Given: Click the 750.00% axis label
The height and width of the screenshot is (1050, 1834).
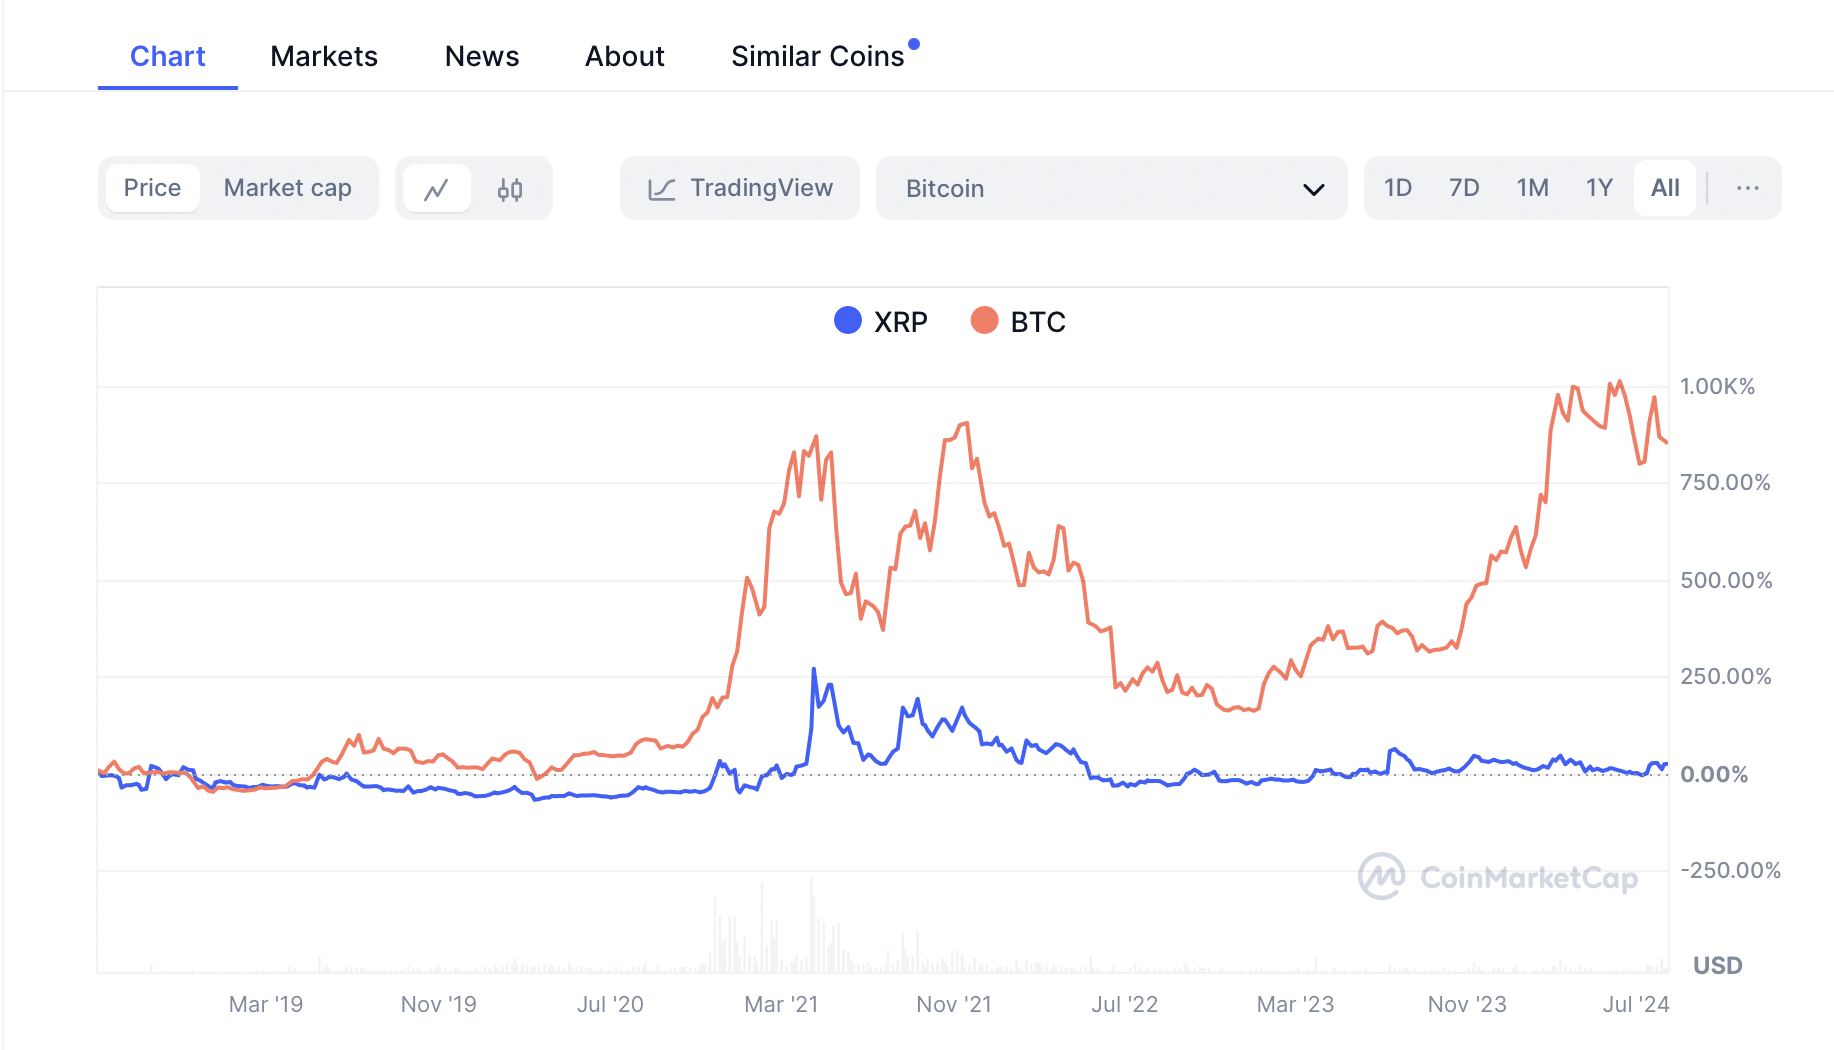Looking at the screenshot, I should pyautogui.click(x=1725, y=482).
